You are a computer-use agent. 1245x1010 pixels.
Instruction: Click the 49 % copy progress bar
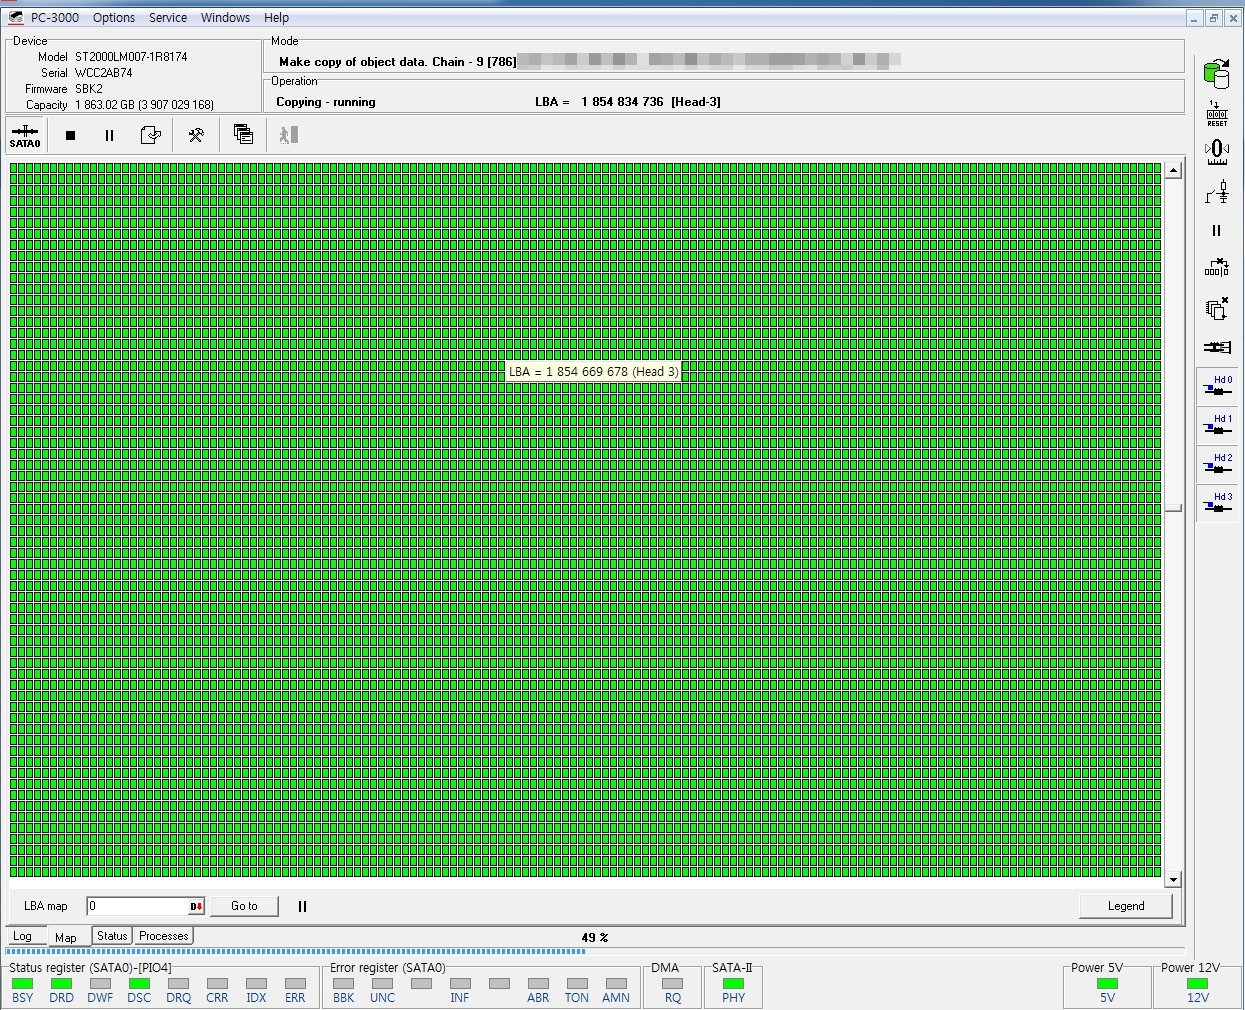click(x=595, y=951)
